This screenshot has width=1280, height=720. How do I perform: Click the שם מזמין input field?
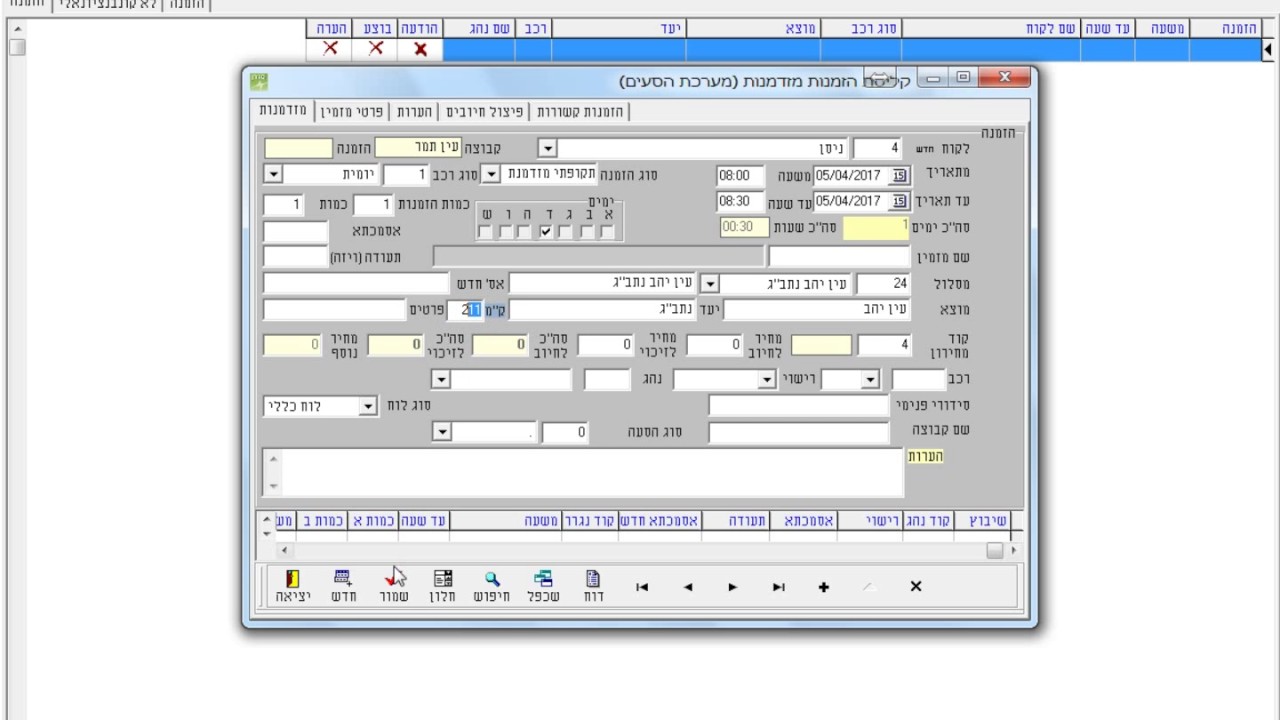point(838,258)
